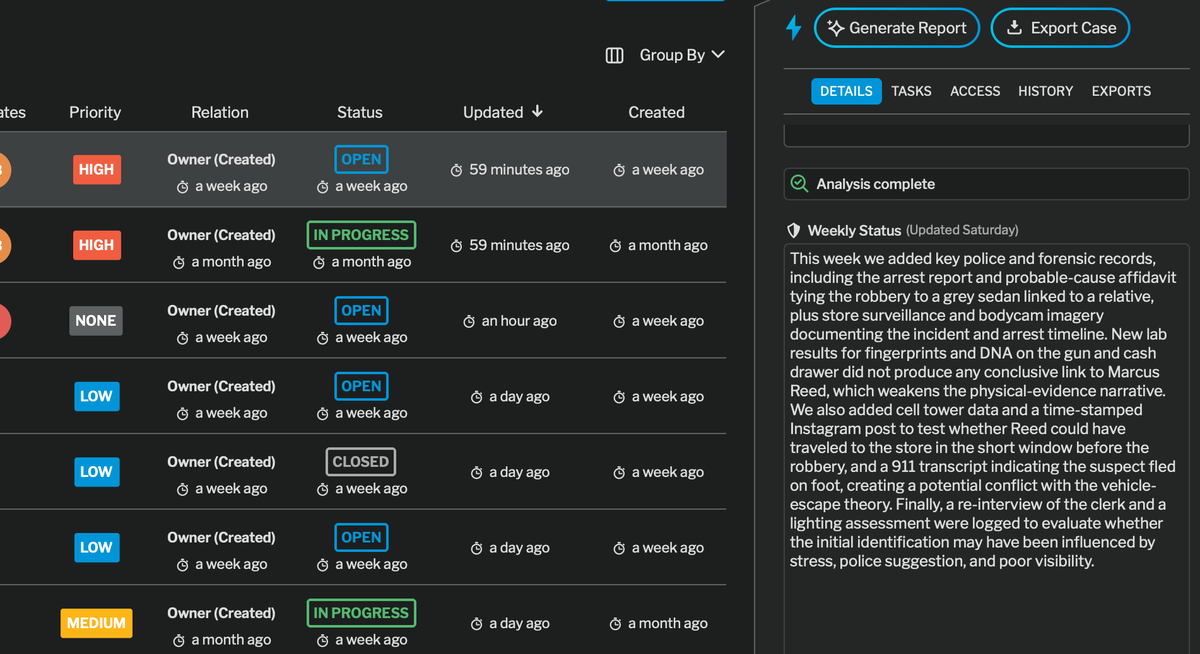The width and height of the screenshot is (1200, 654).
Task: Click the blue lightning bolt icon
Action: click(x=793, y=28)
